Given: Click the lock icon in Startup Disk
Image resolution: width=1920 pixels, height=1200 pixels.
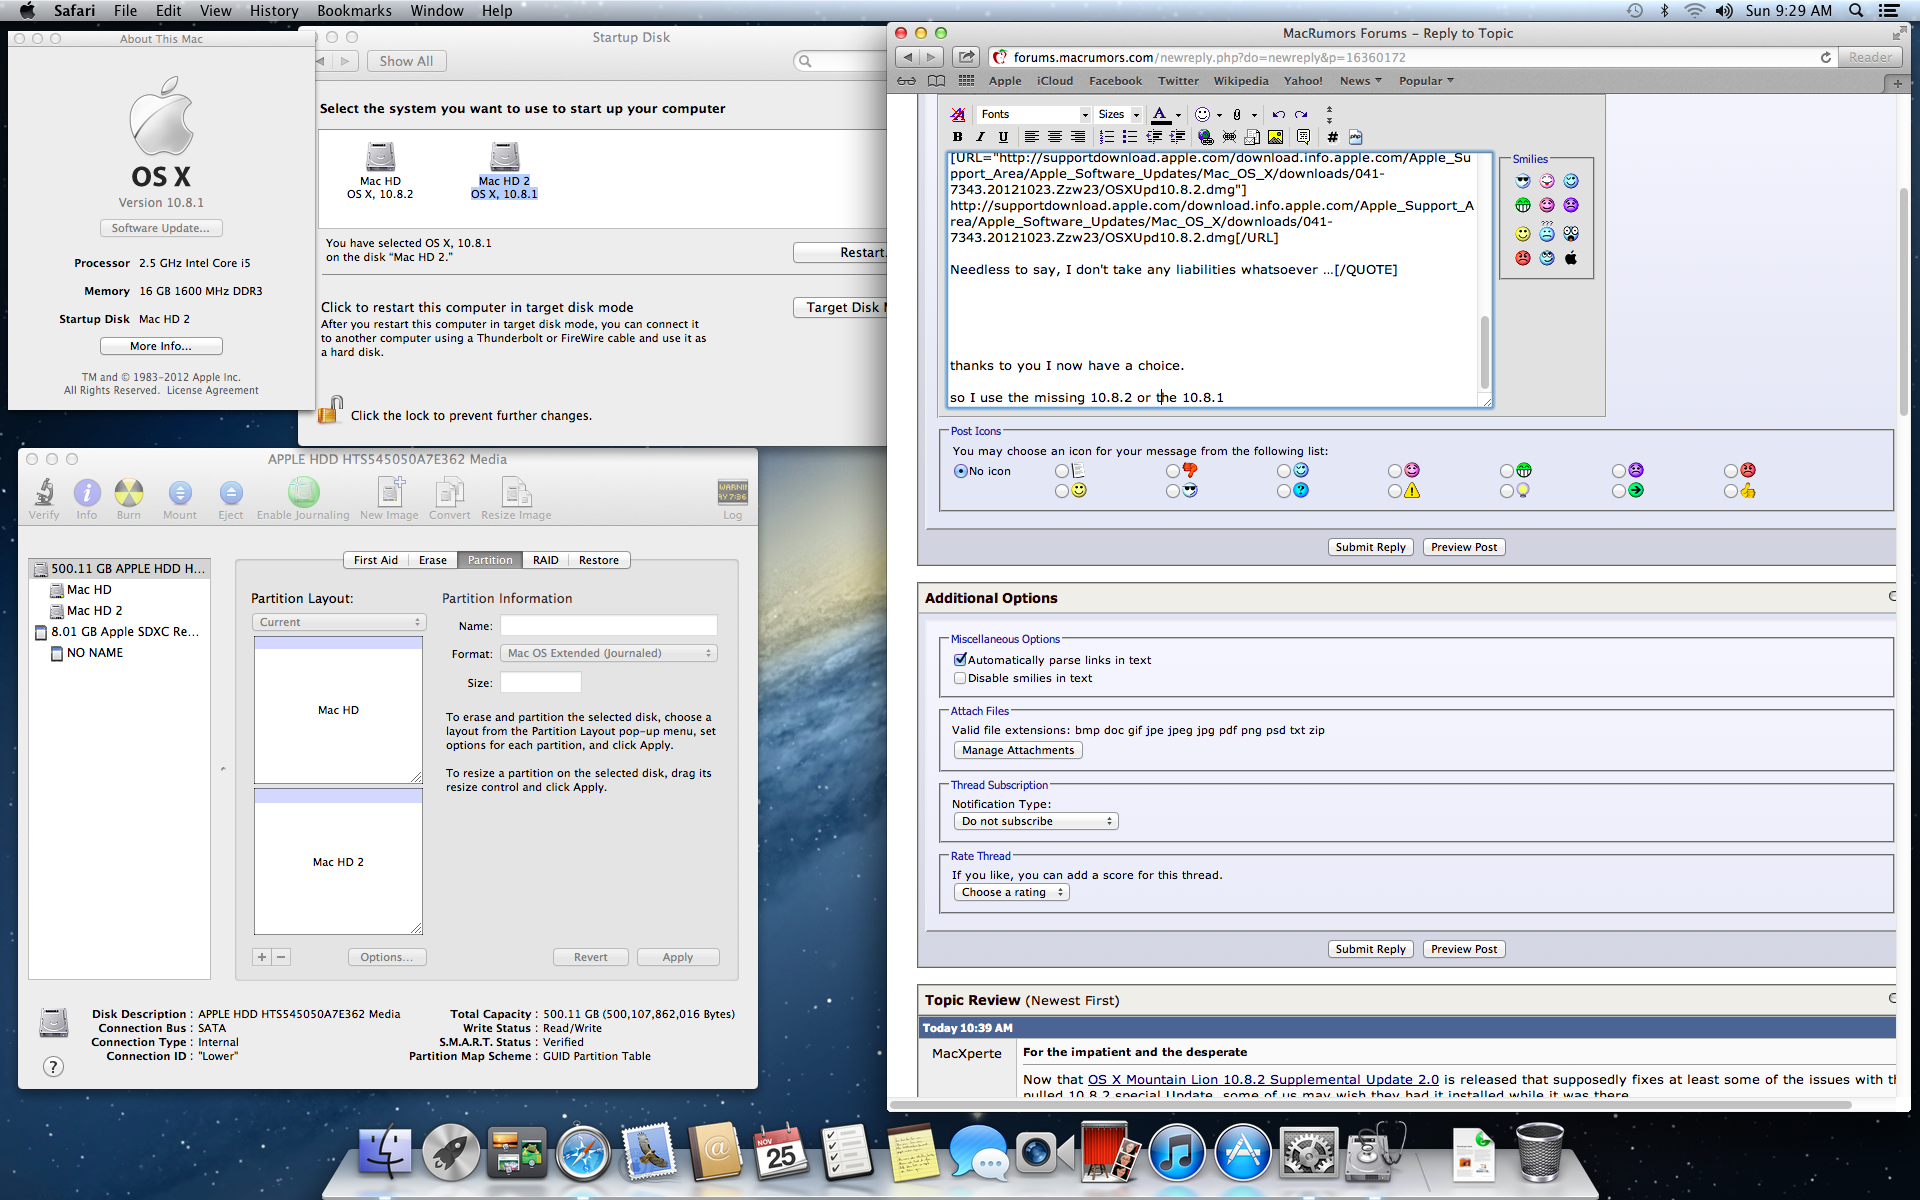Looking at the screenshot, I should (330, 410).
